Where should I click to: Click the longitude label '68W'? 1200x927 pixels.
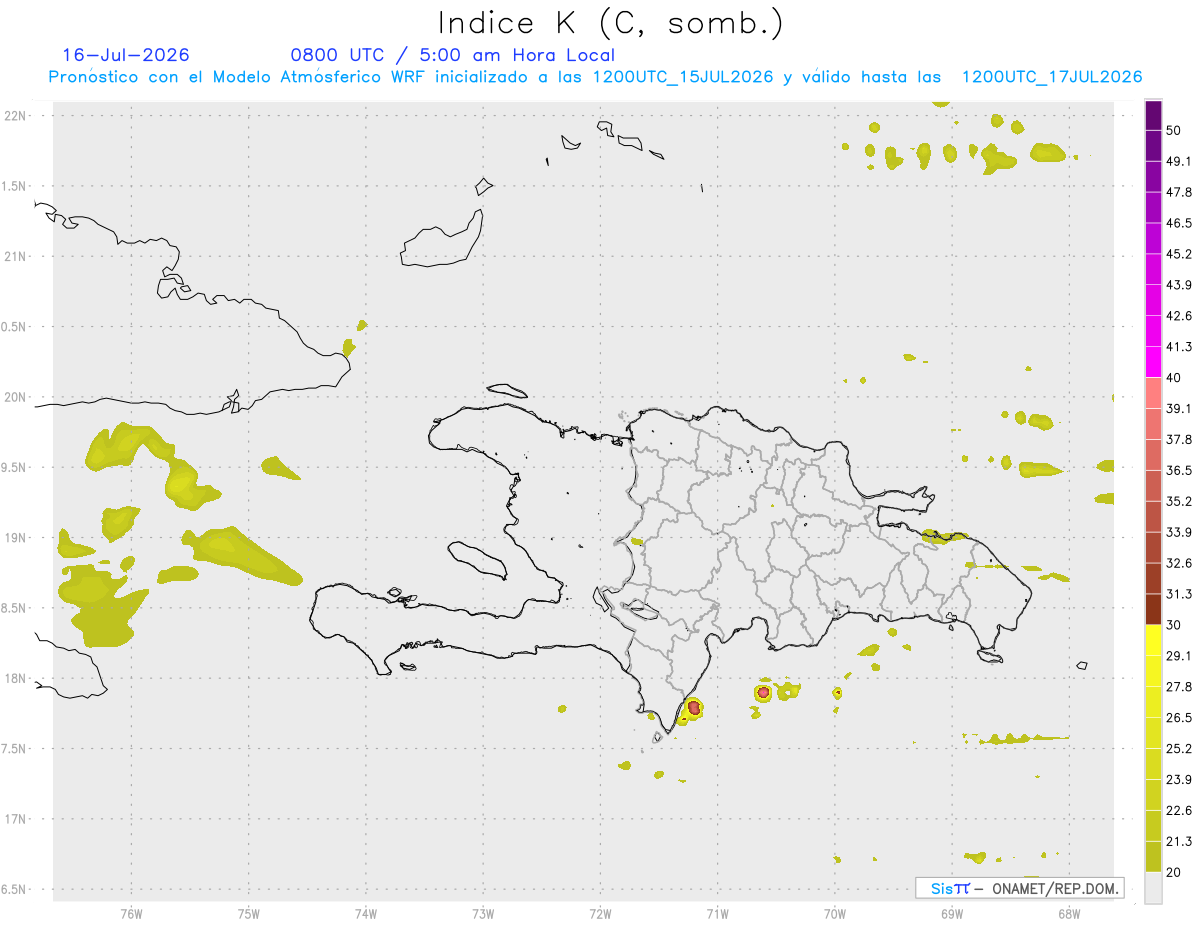point(1069,913)
